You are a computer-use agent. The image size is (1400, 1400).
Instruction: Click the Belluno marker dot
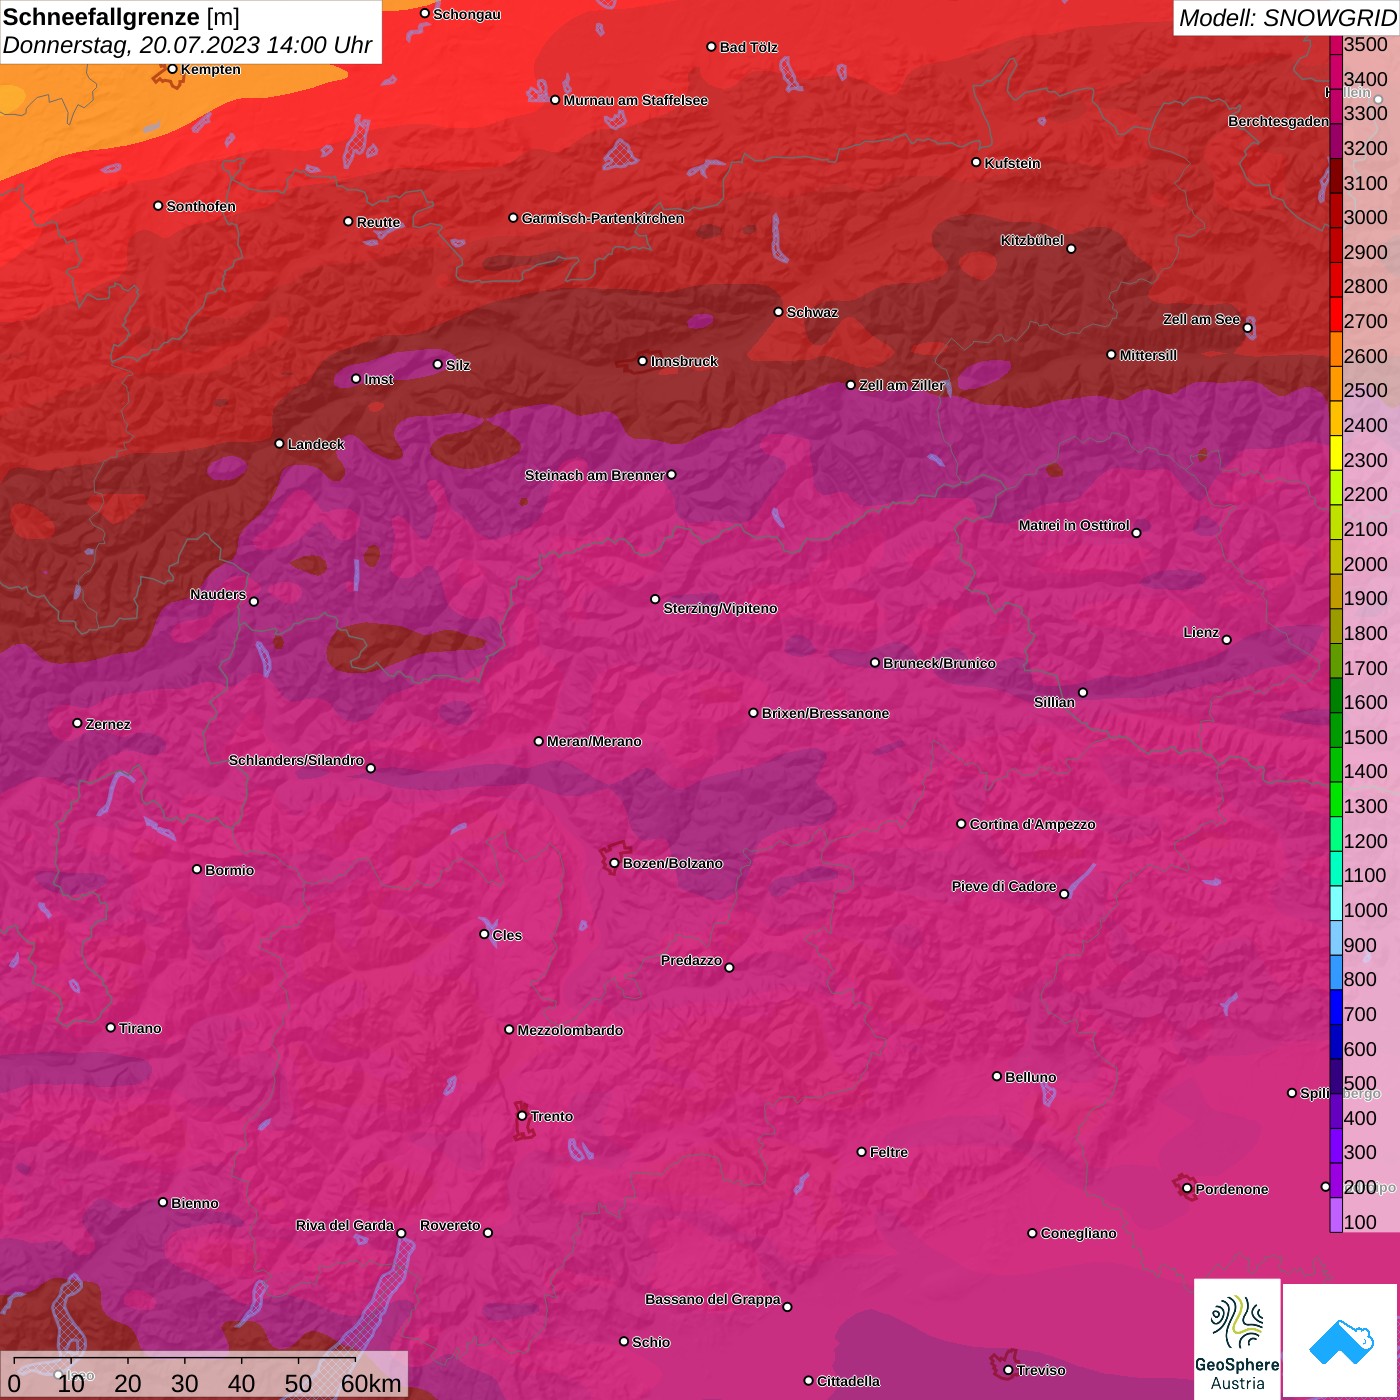(x=997, y=1076)
